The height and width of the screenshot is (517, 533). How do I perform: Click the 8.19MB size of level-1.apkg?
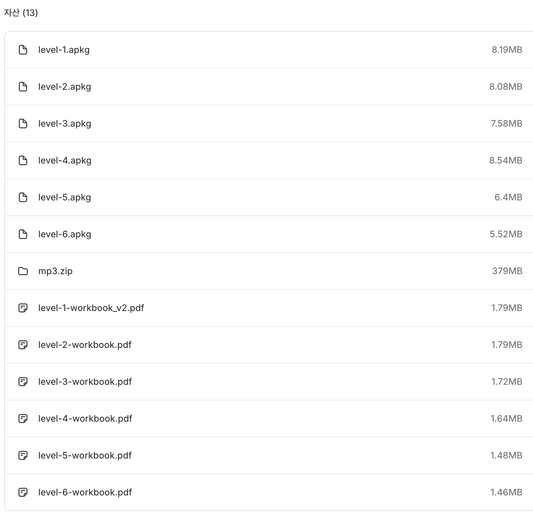click(507, 50)
